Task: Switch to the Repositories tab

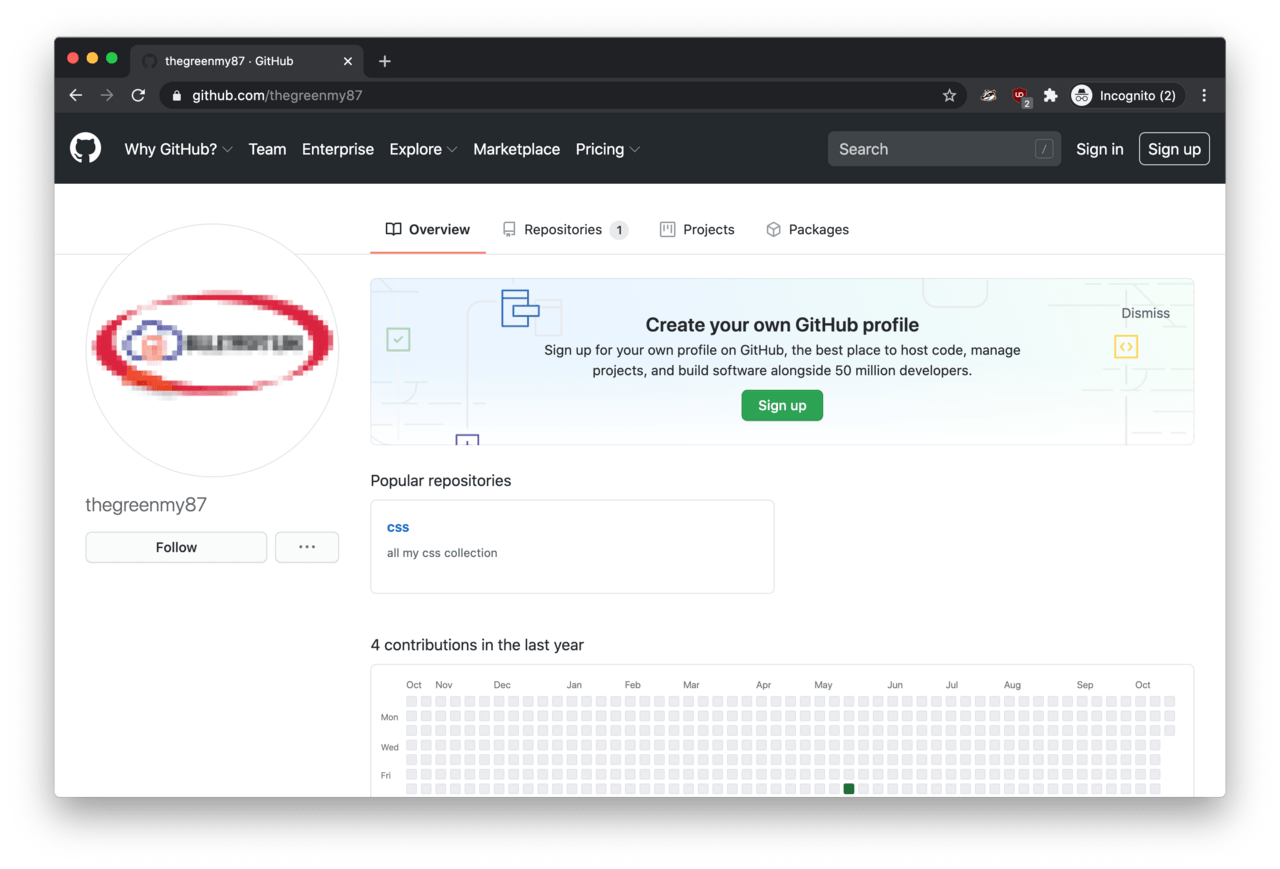Action: 565,229
